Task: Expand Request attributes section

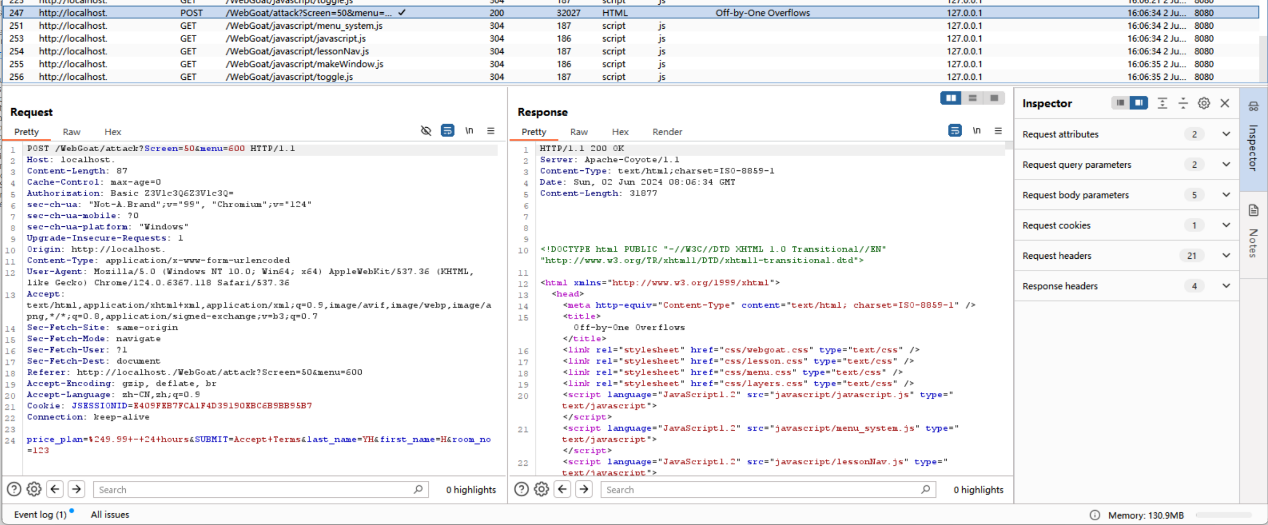Action: pyautogui.click(x=1227, y=134)
